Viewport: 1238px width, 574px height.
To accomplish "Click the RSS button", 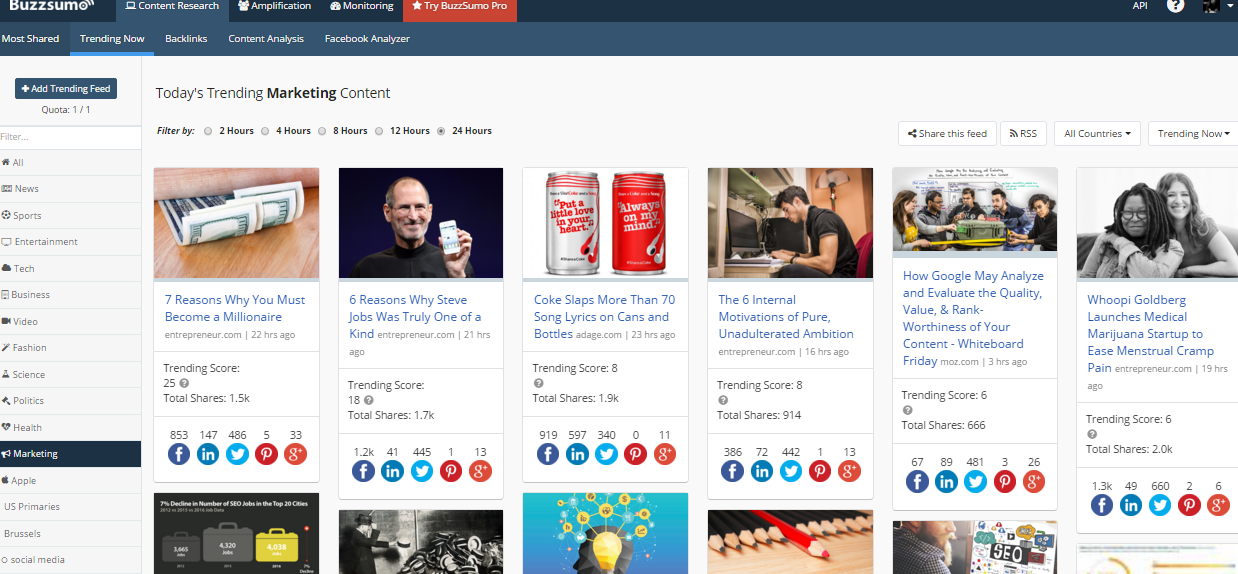I will point(1023,133).
